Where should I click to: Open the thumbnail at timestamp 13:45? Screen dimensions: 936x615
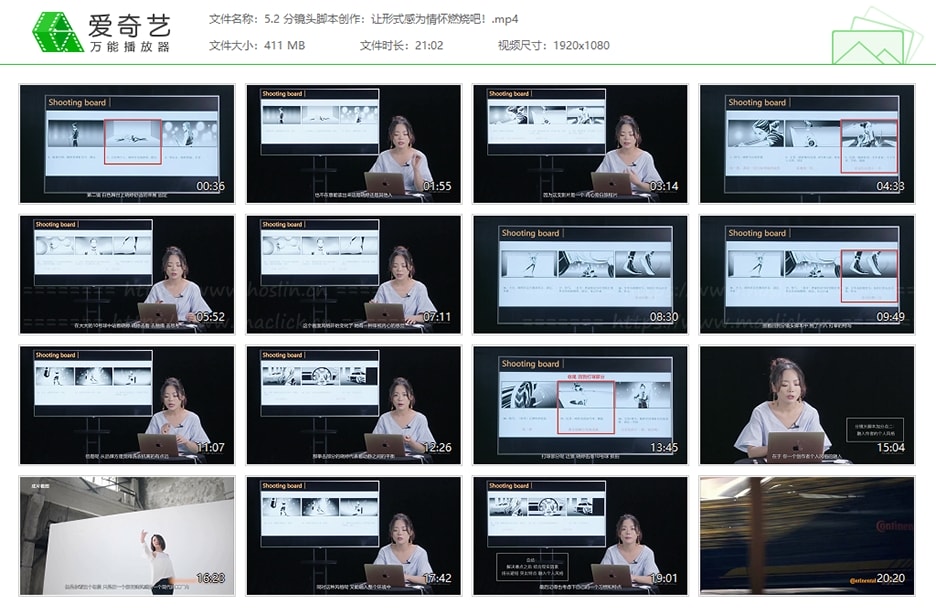pyautogui.click(x=580, y=405)
